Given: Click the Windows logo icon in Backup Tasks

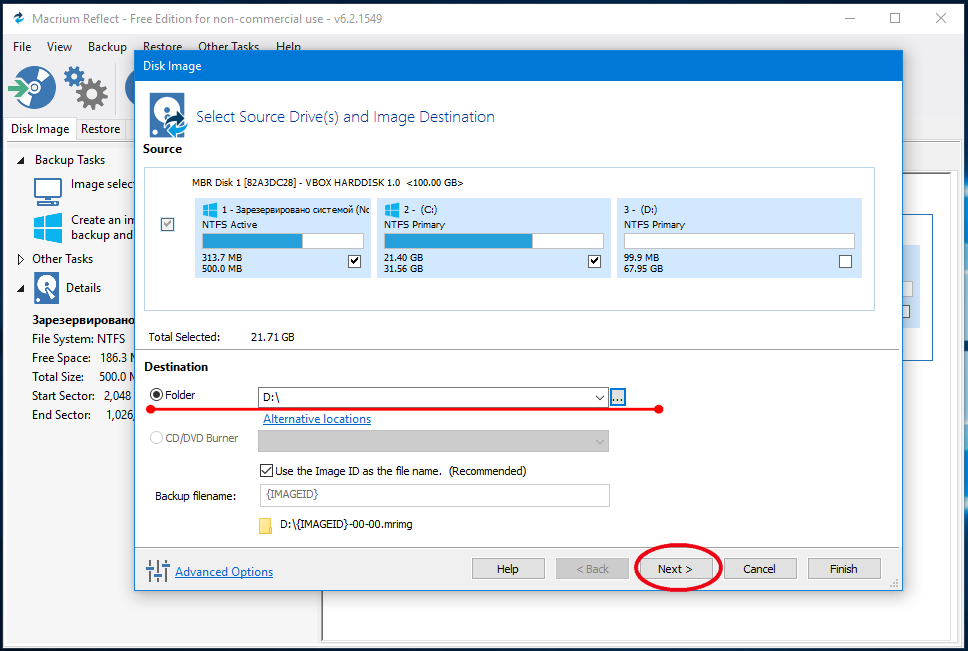Looking at the screenshot, I should (x=48, y=228).
